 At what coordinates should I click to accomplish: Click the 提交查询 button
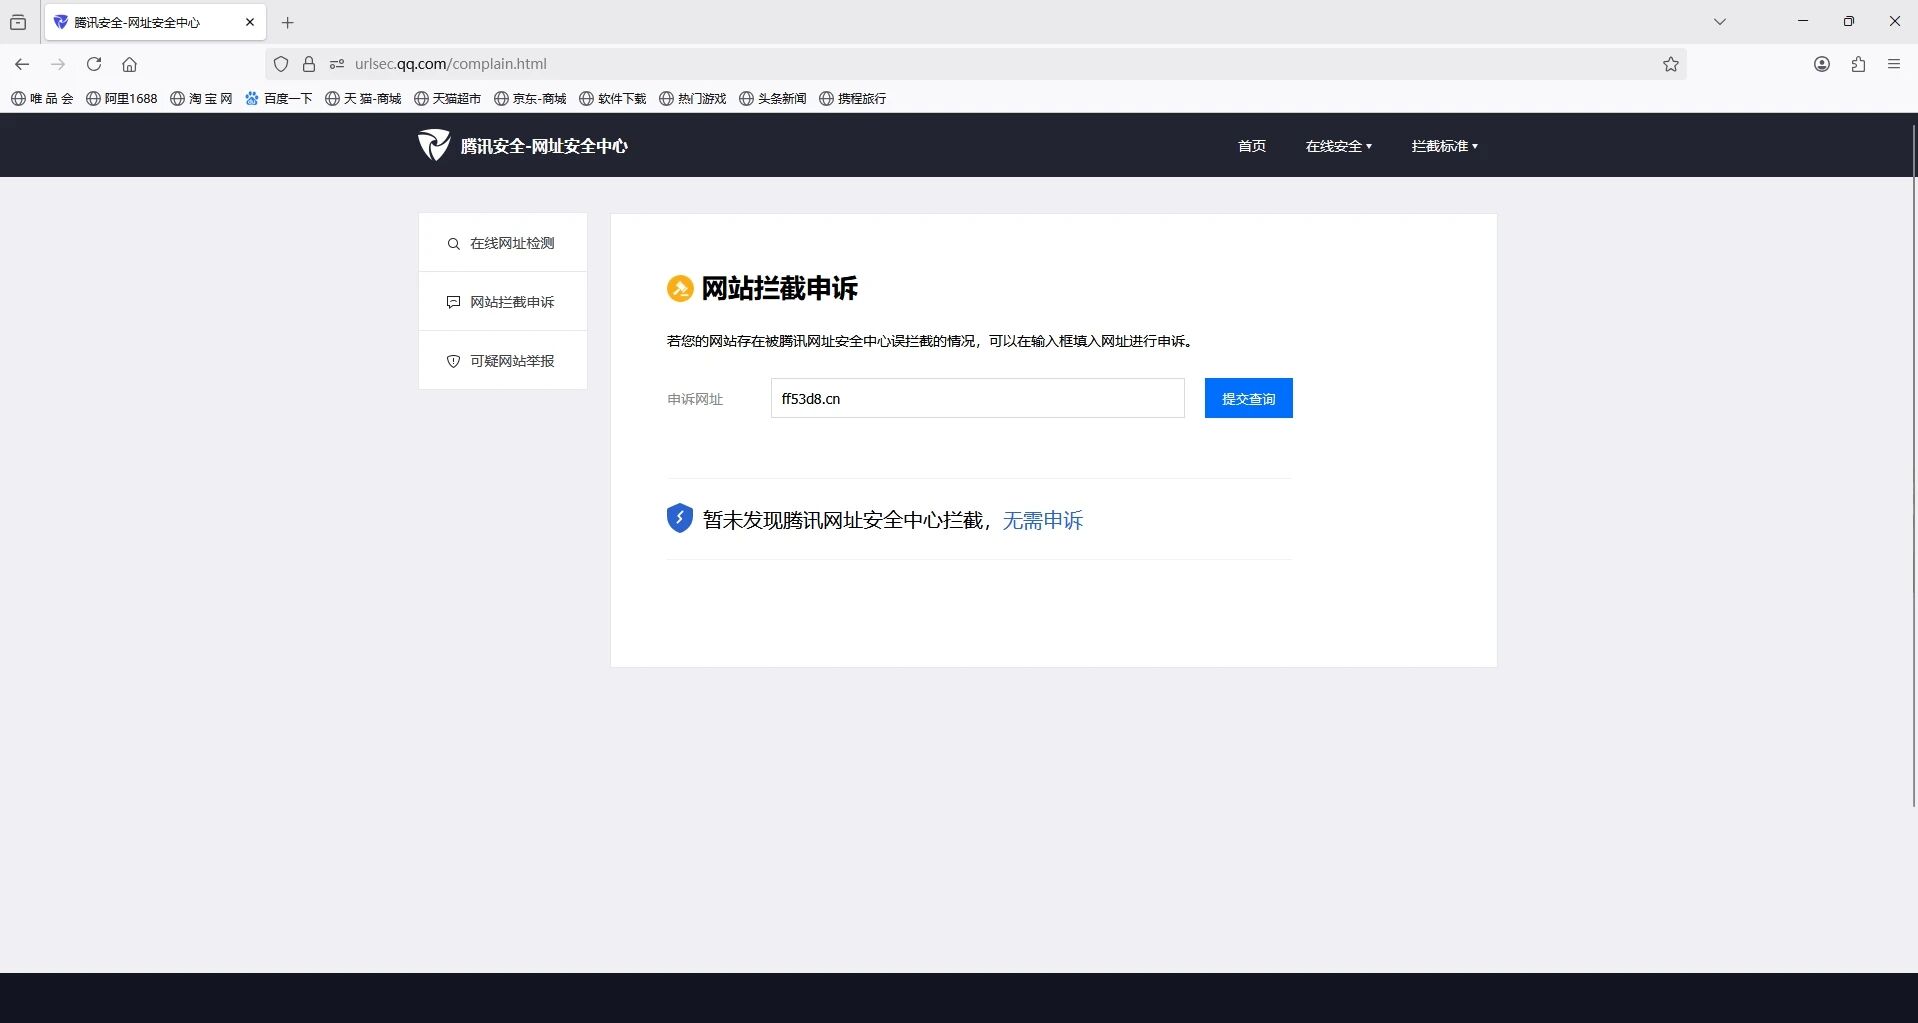1249,398
